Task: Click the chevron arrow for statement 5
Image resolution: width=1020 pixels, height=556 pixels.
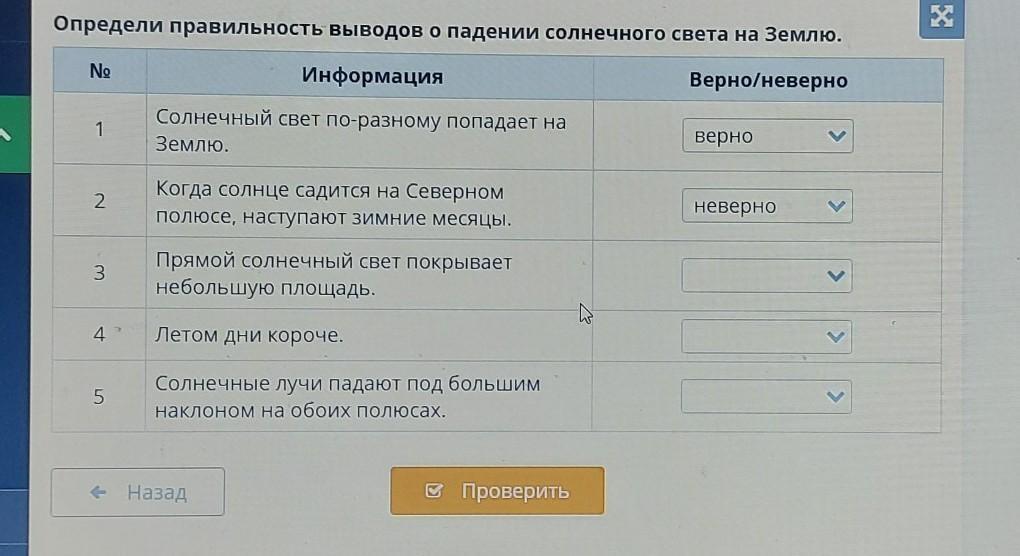Action: [x=837, y=397]
